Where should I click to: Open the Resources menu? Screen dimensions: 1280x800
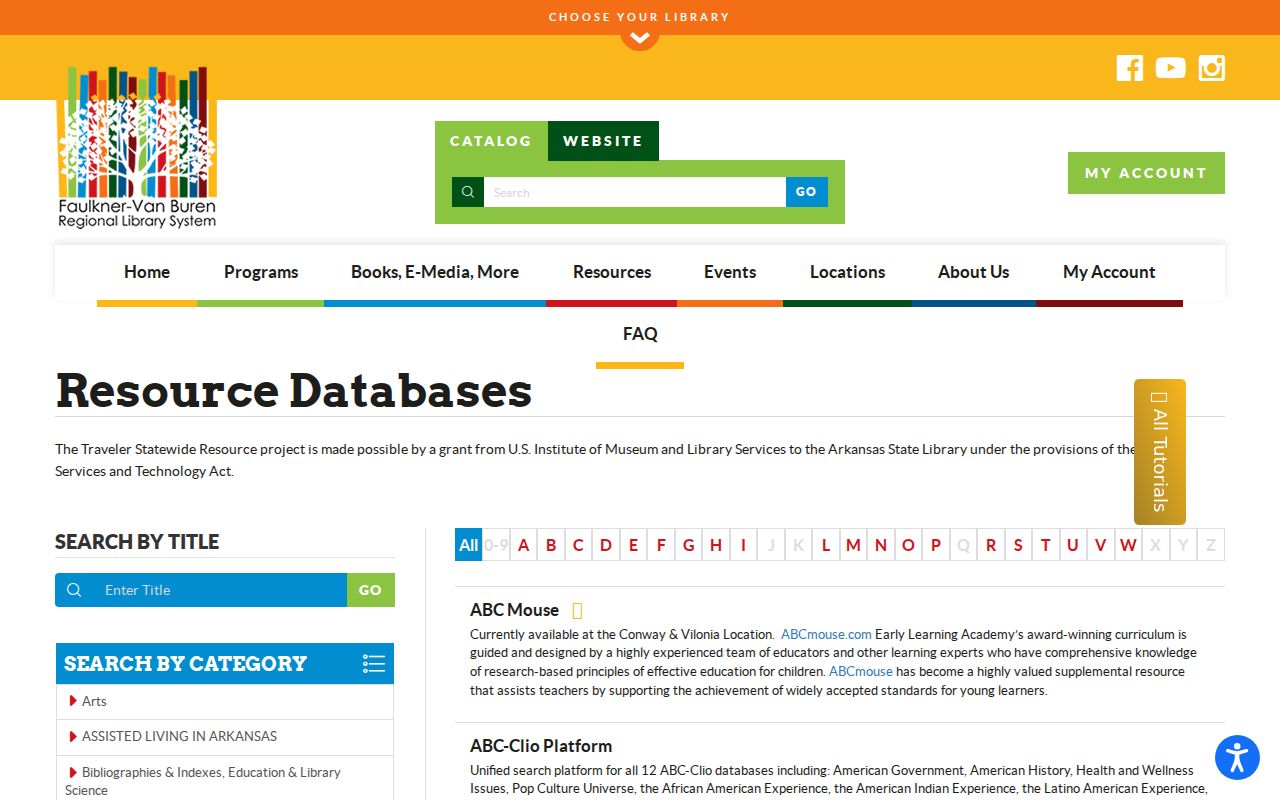[x=612, y=272]
